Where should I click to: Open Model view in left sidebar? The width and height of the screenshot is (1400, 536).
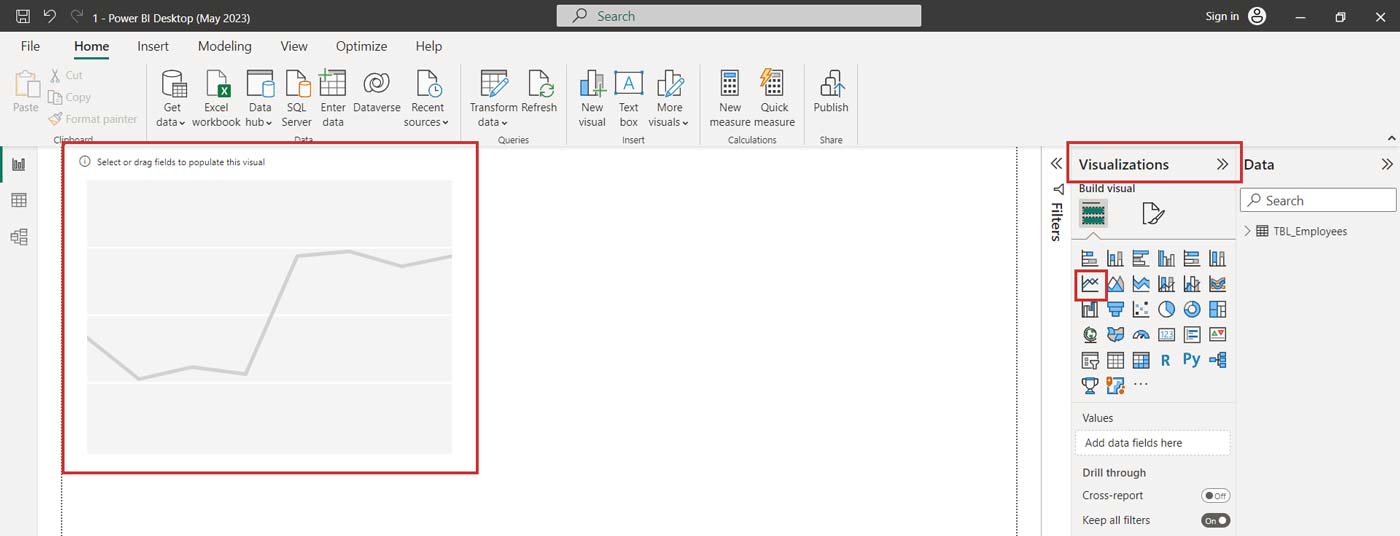point(18,237)
